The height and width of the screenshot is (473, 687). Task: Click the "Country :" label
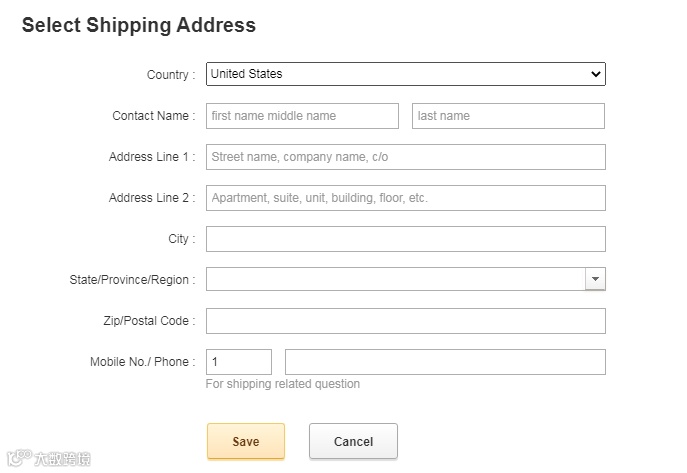170,75
